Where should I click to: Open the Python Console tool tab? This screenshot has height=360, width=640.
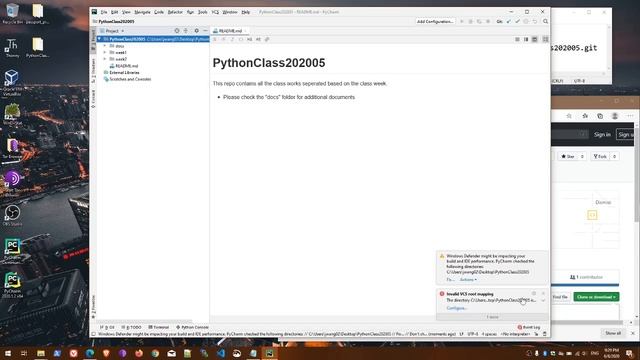pos(192,327)
